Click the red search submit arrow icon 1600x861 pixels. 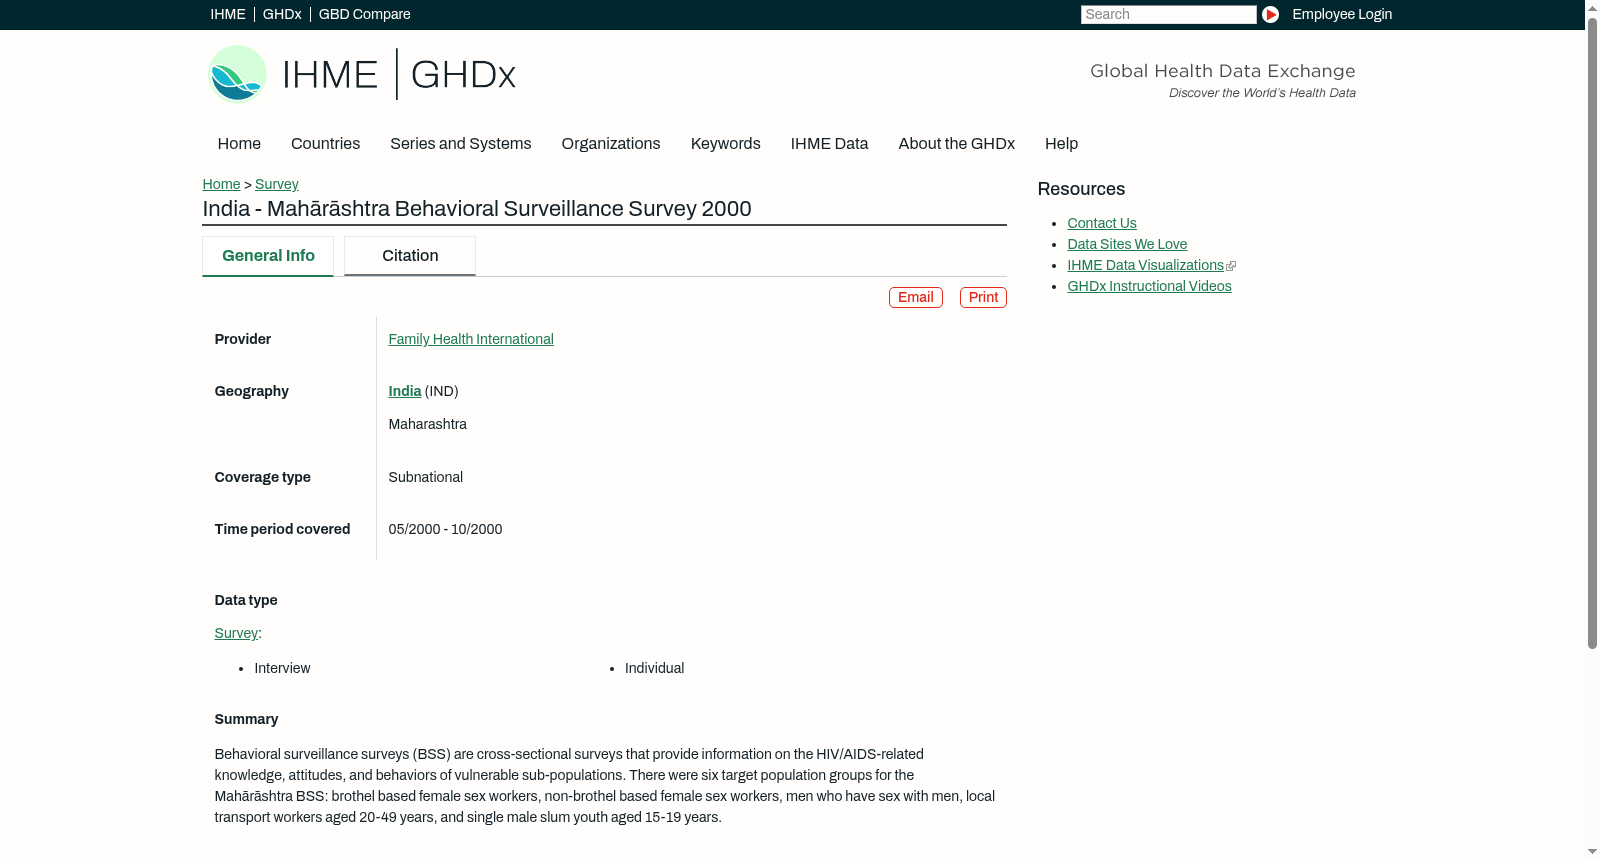coord(1270,14)
